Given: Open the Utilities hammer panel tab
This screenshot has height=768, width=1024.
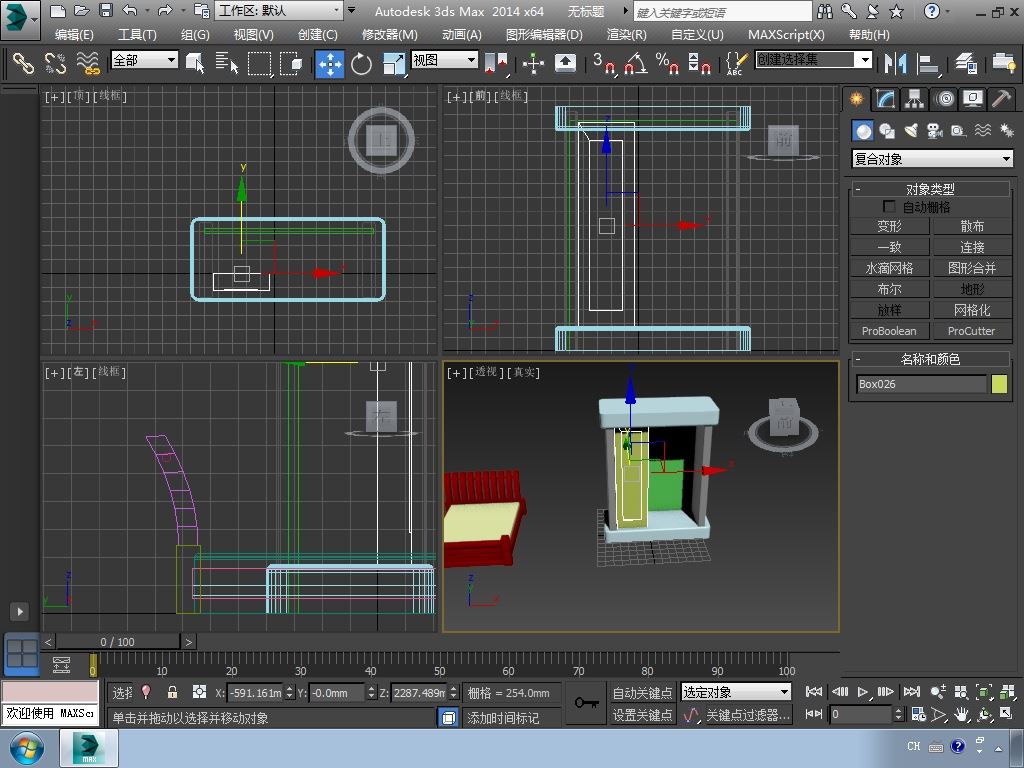Looking at the screenshot, I should 1001,99.
